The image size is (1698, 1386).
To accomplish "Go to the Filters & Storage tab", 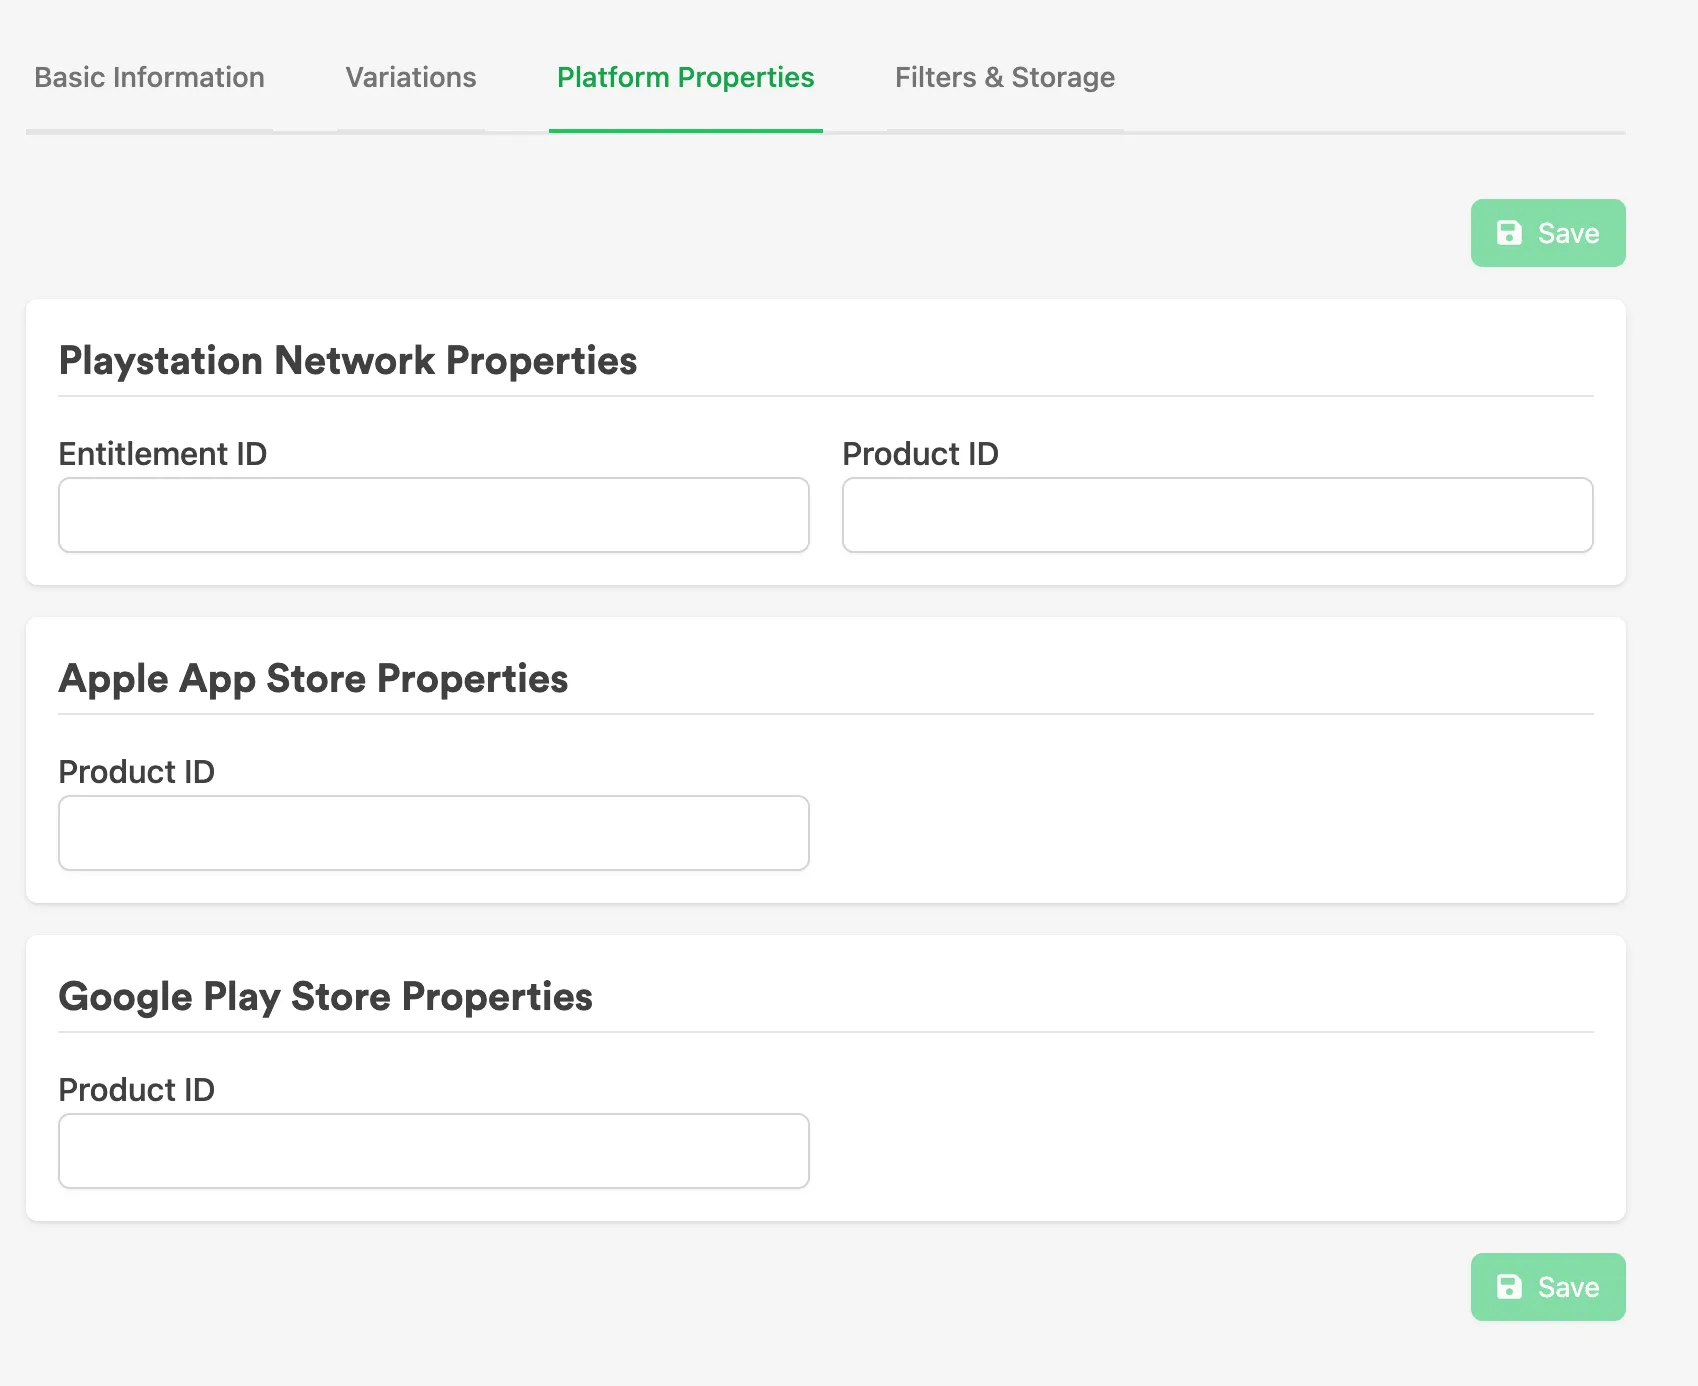I will pos(1005,78).
